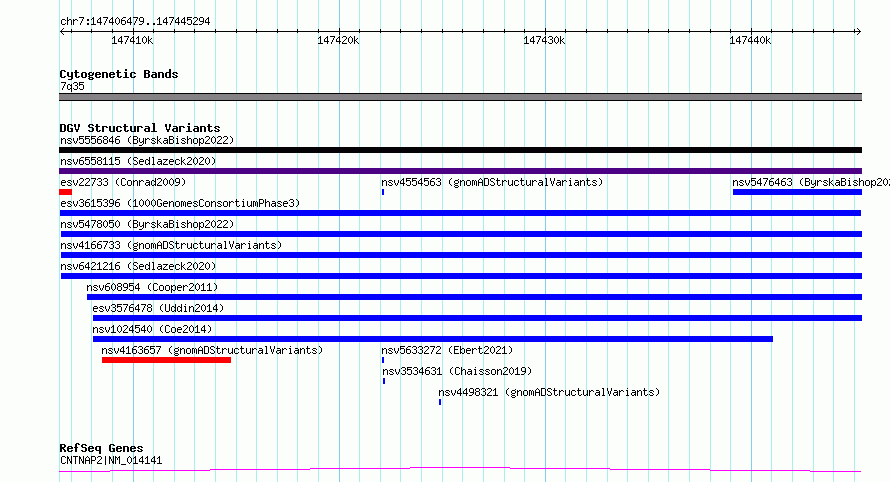Image resolution: width=890 pixels, height=482 pixels.
Task: Click the RefSeq Genes track title
Action: tap(101, 448)
